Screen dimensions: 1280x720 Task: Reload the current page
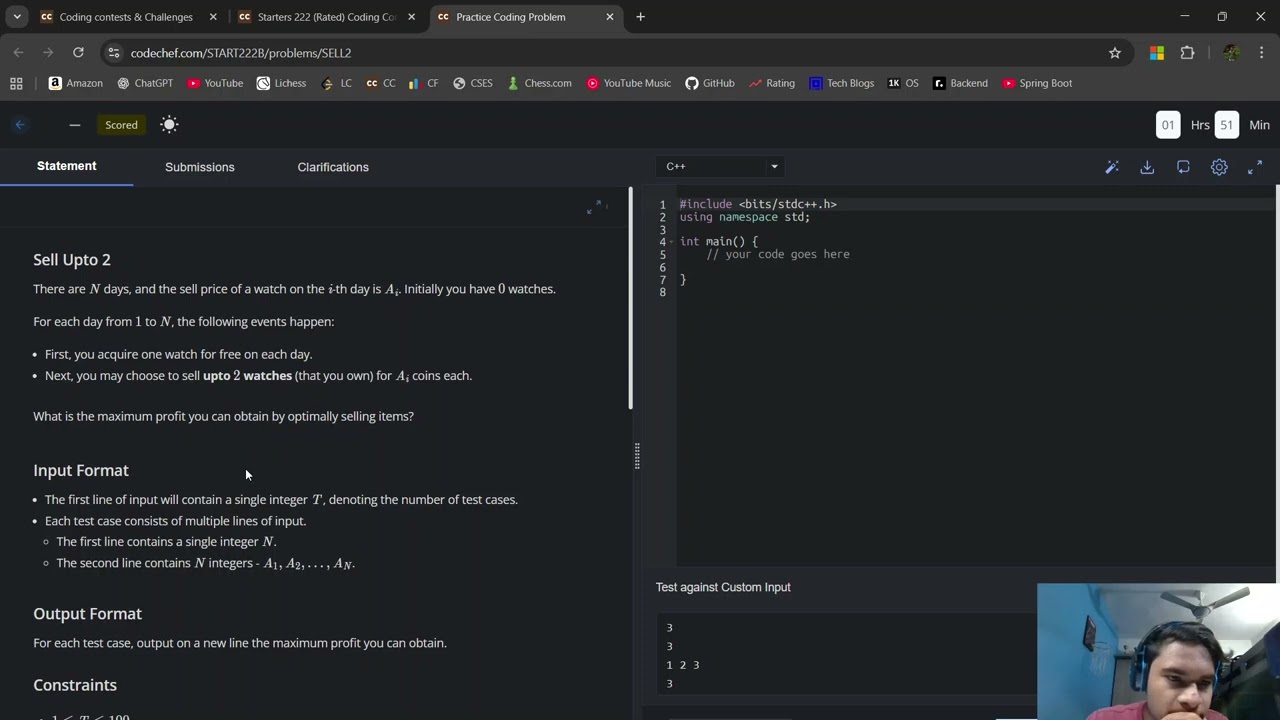[x=78, y=53]
